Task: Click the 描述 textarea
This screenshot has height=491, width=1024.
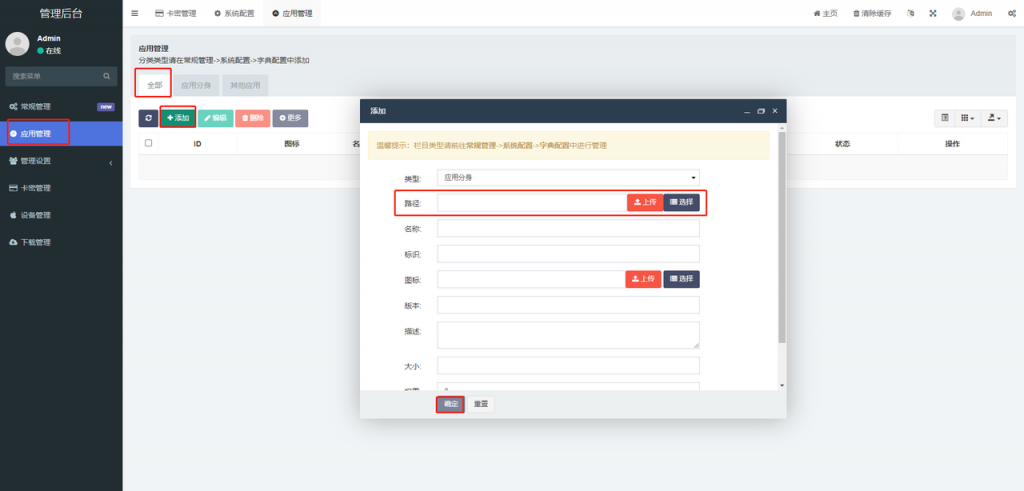Action: [x=568, y=335]
